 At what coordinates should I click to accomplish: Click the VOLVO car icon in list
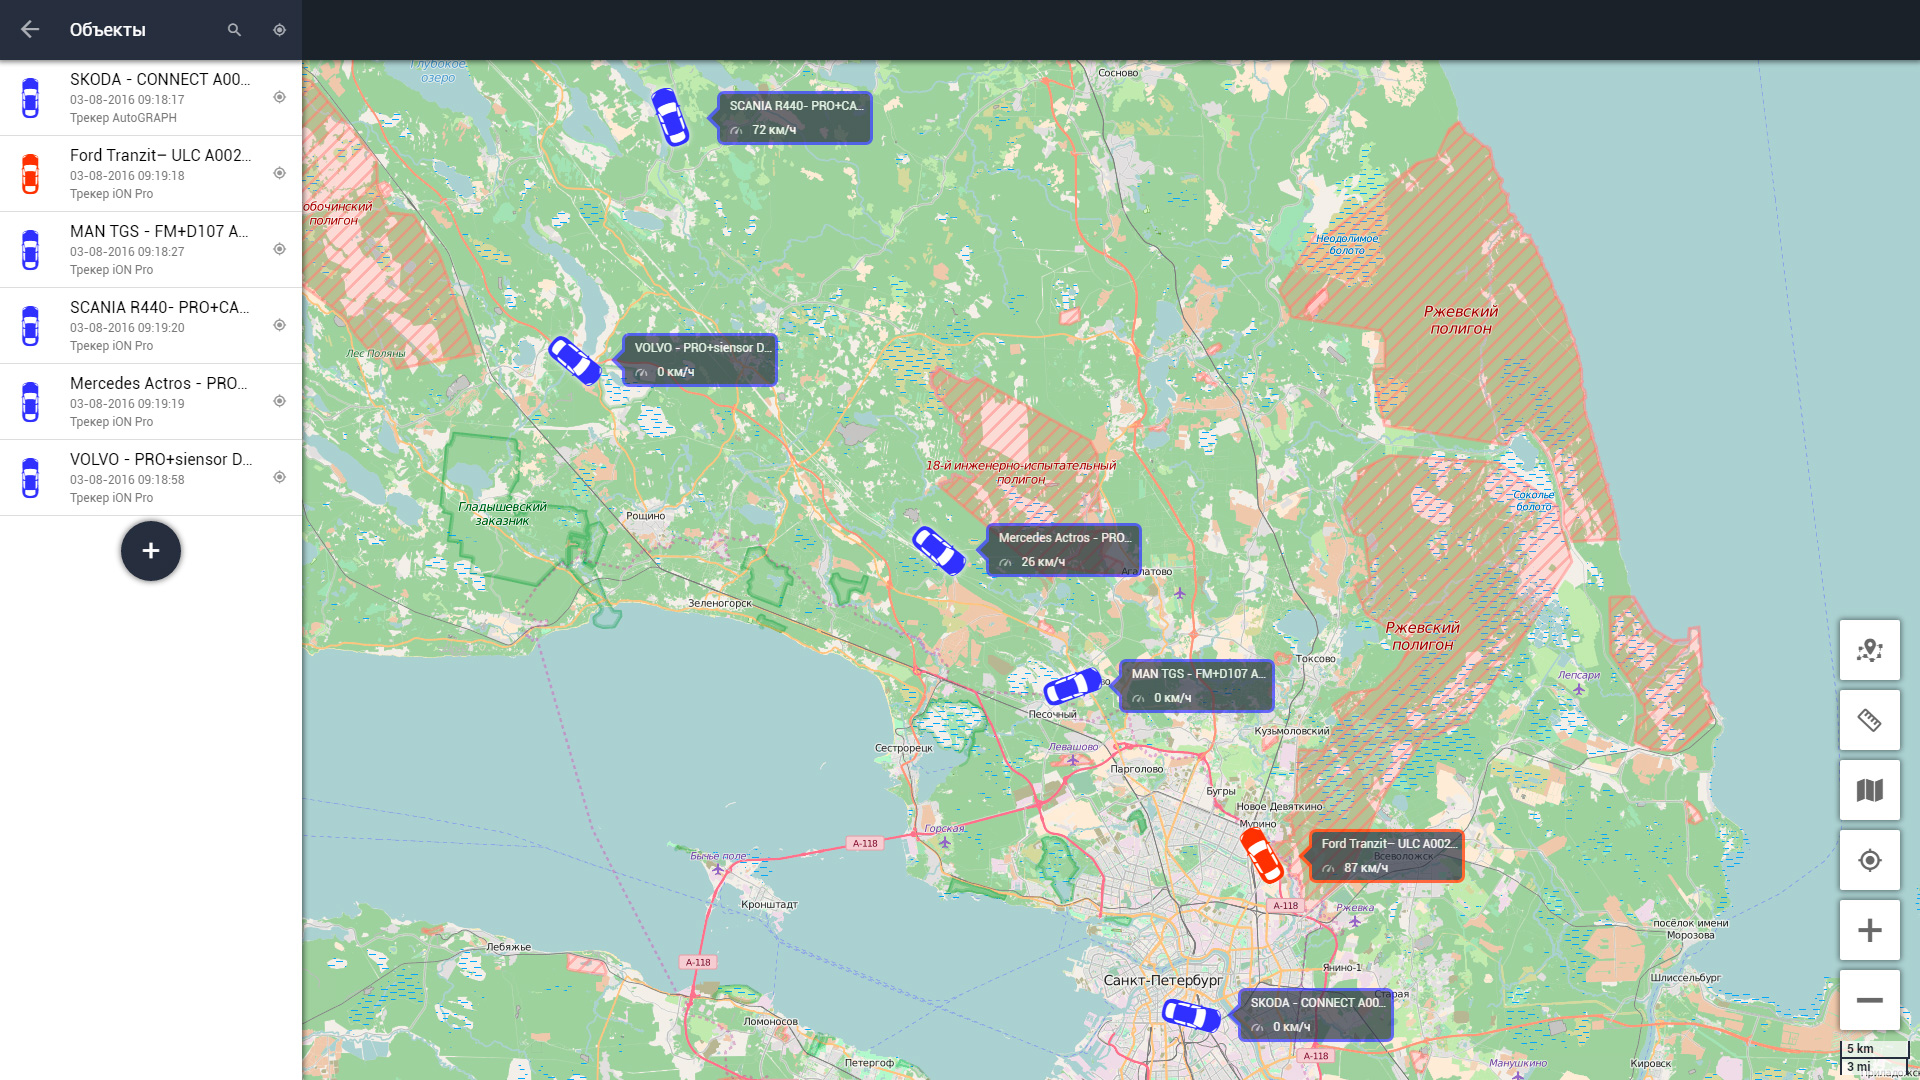31,478
